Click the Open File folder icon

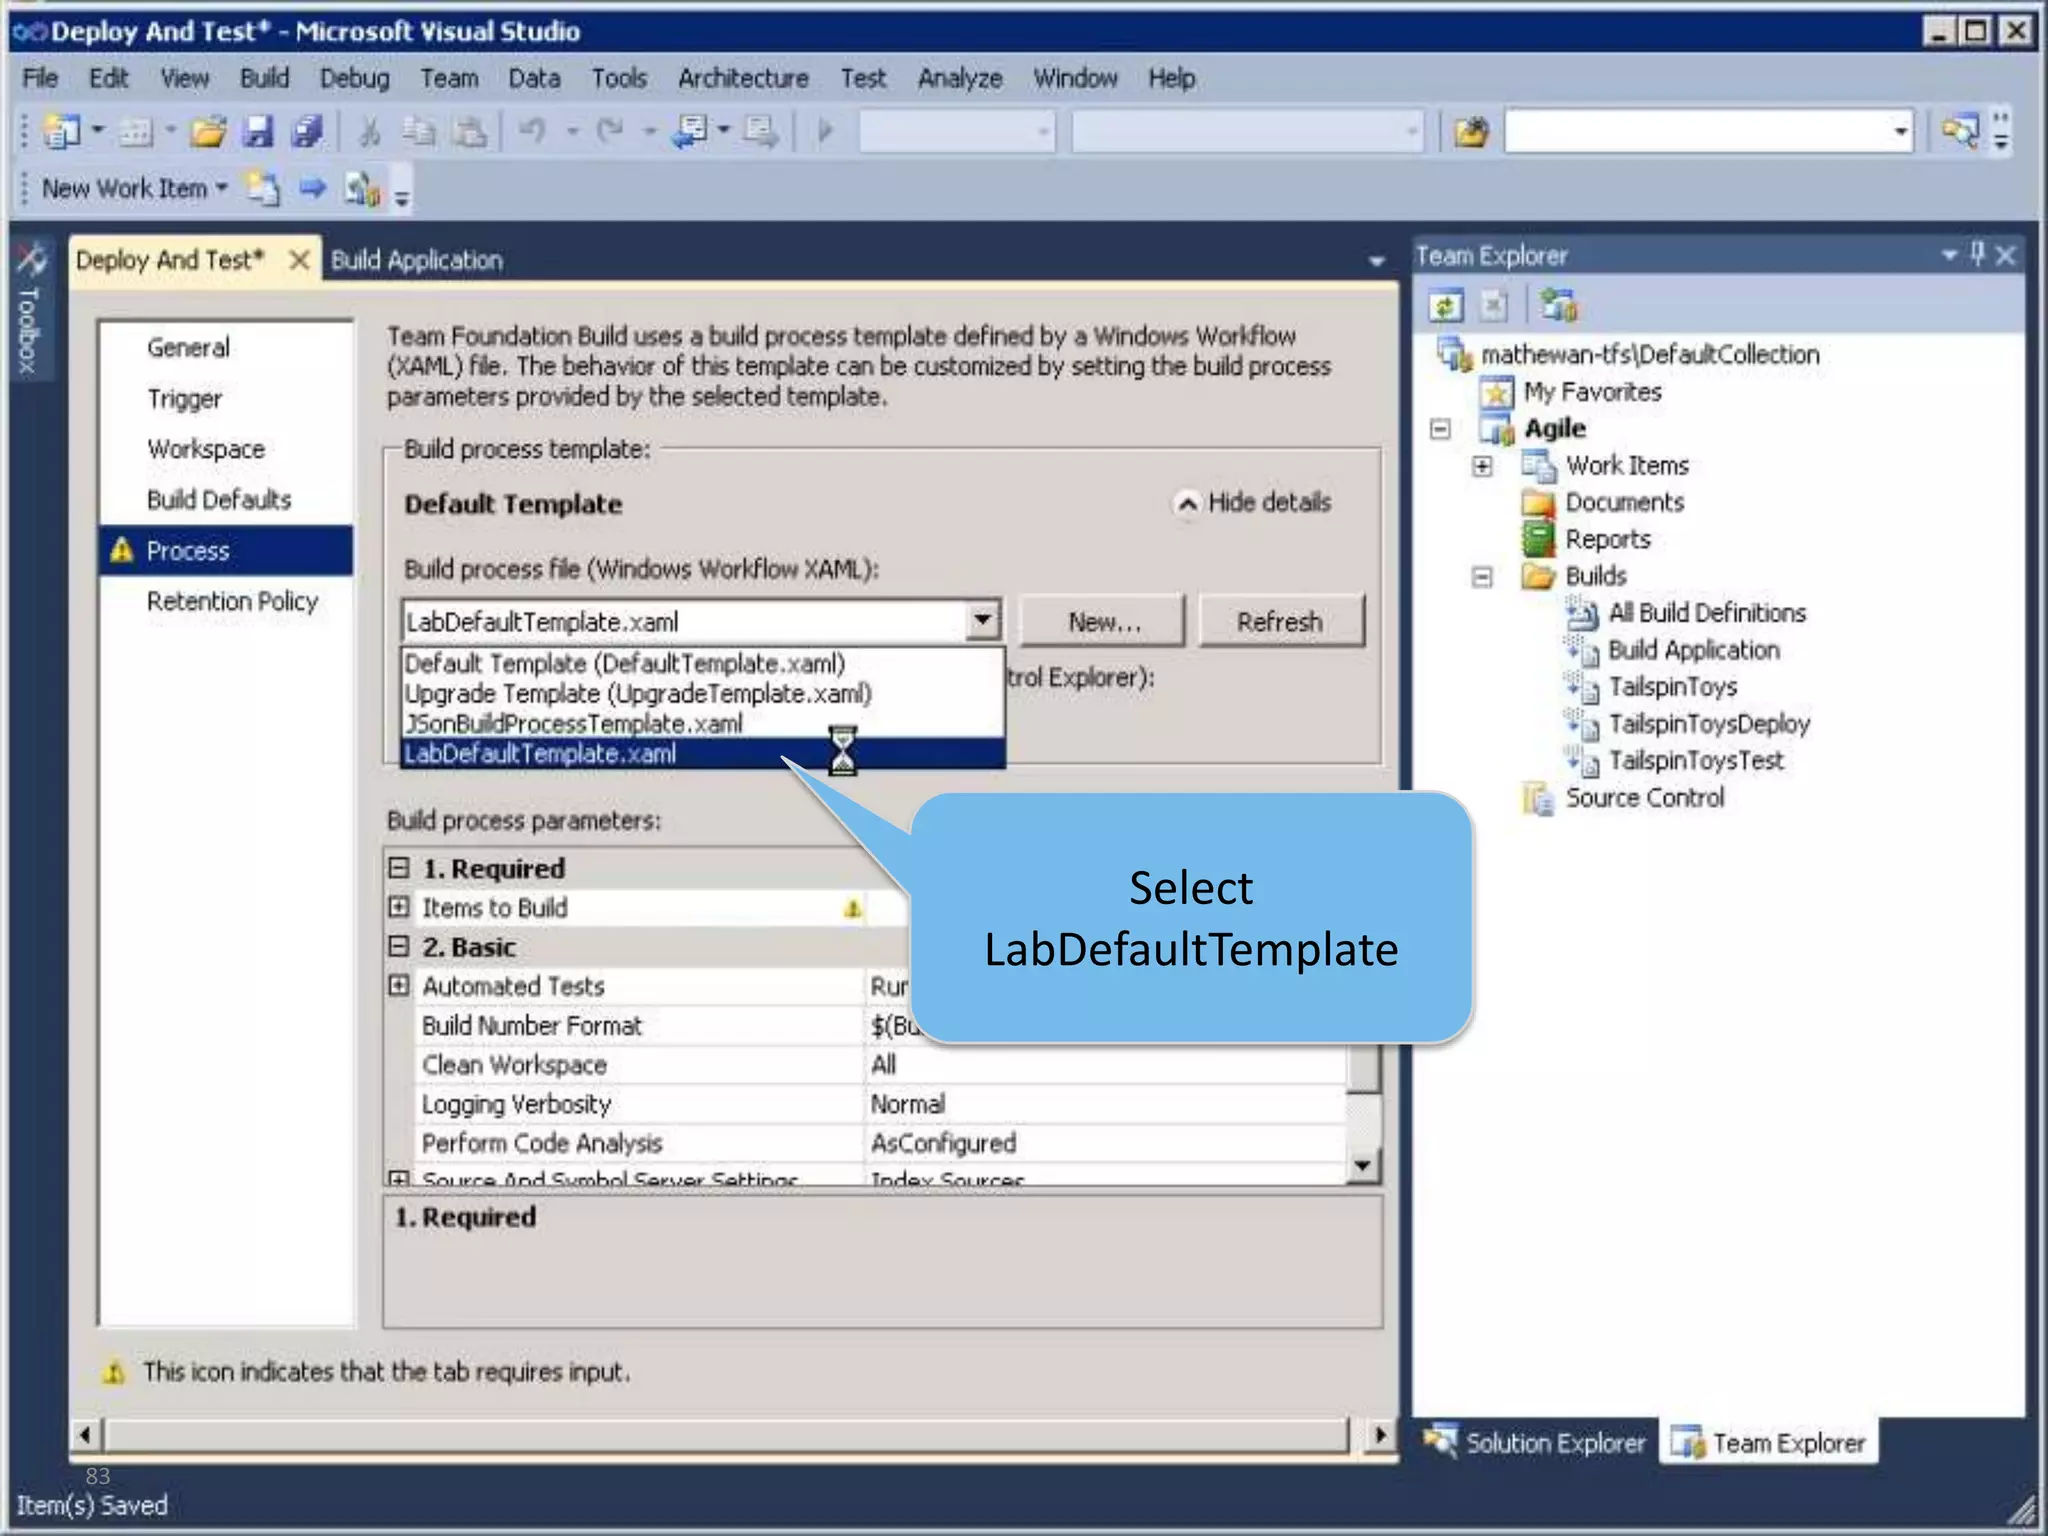pos(208,131)
